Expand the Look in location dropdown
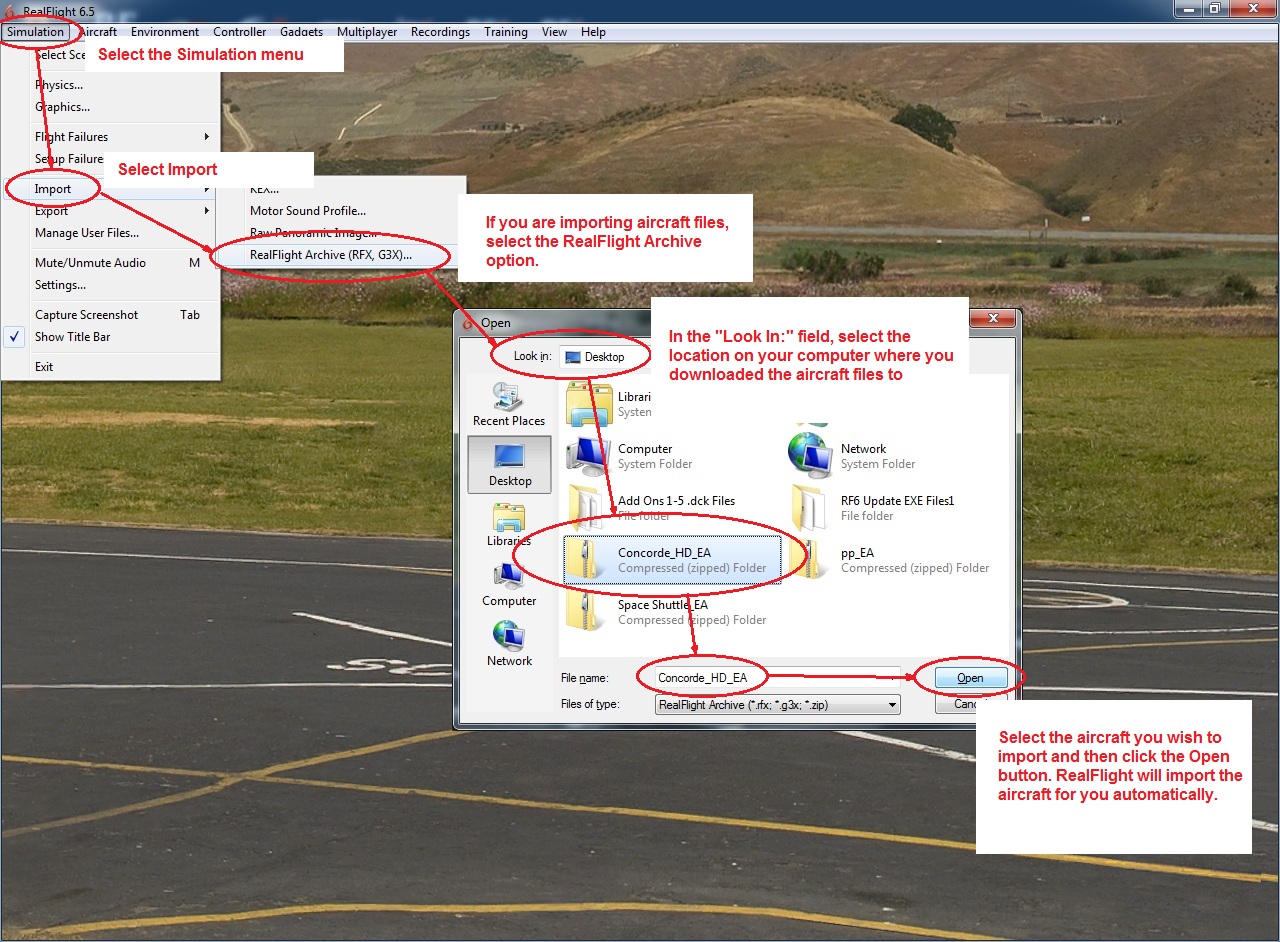Image resolution: width=1280 pixels, height=942 pixels. point(604,357)
